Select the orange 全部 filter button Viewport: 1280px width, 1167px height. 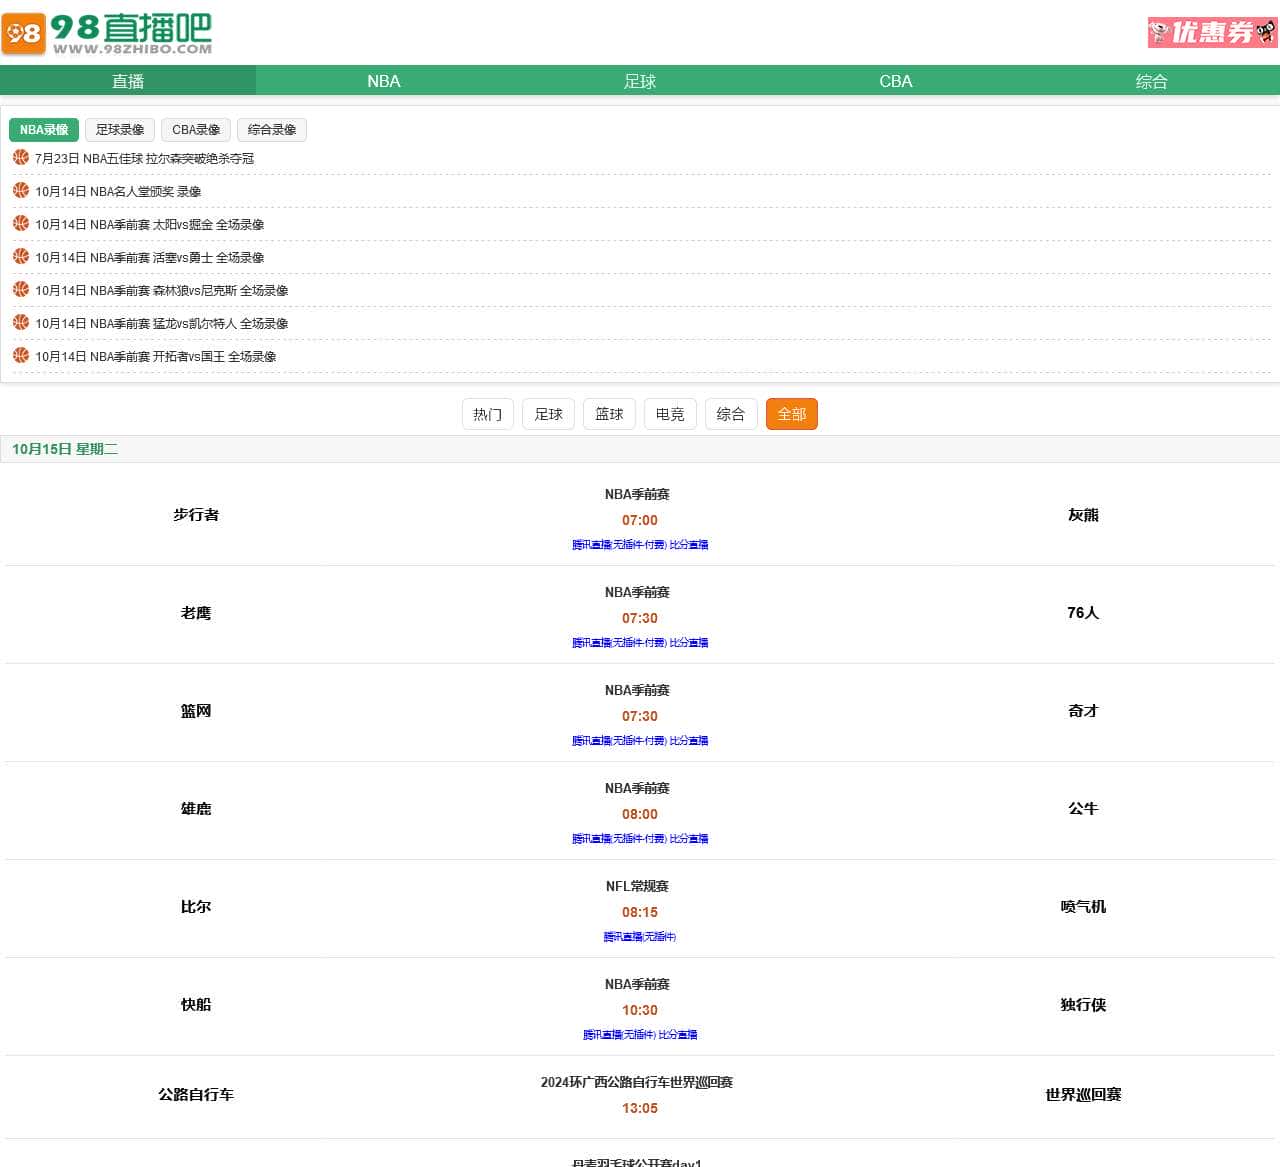pyautogui.click(x=791, y=413)
